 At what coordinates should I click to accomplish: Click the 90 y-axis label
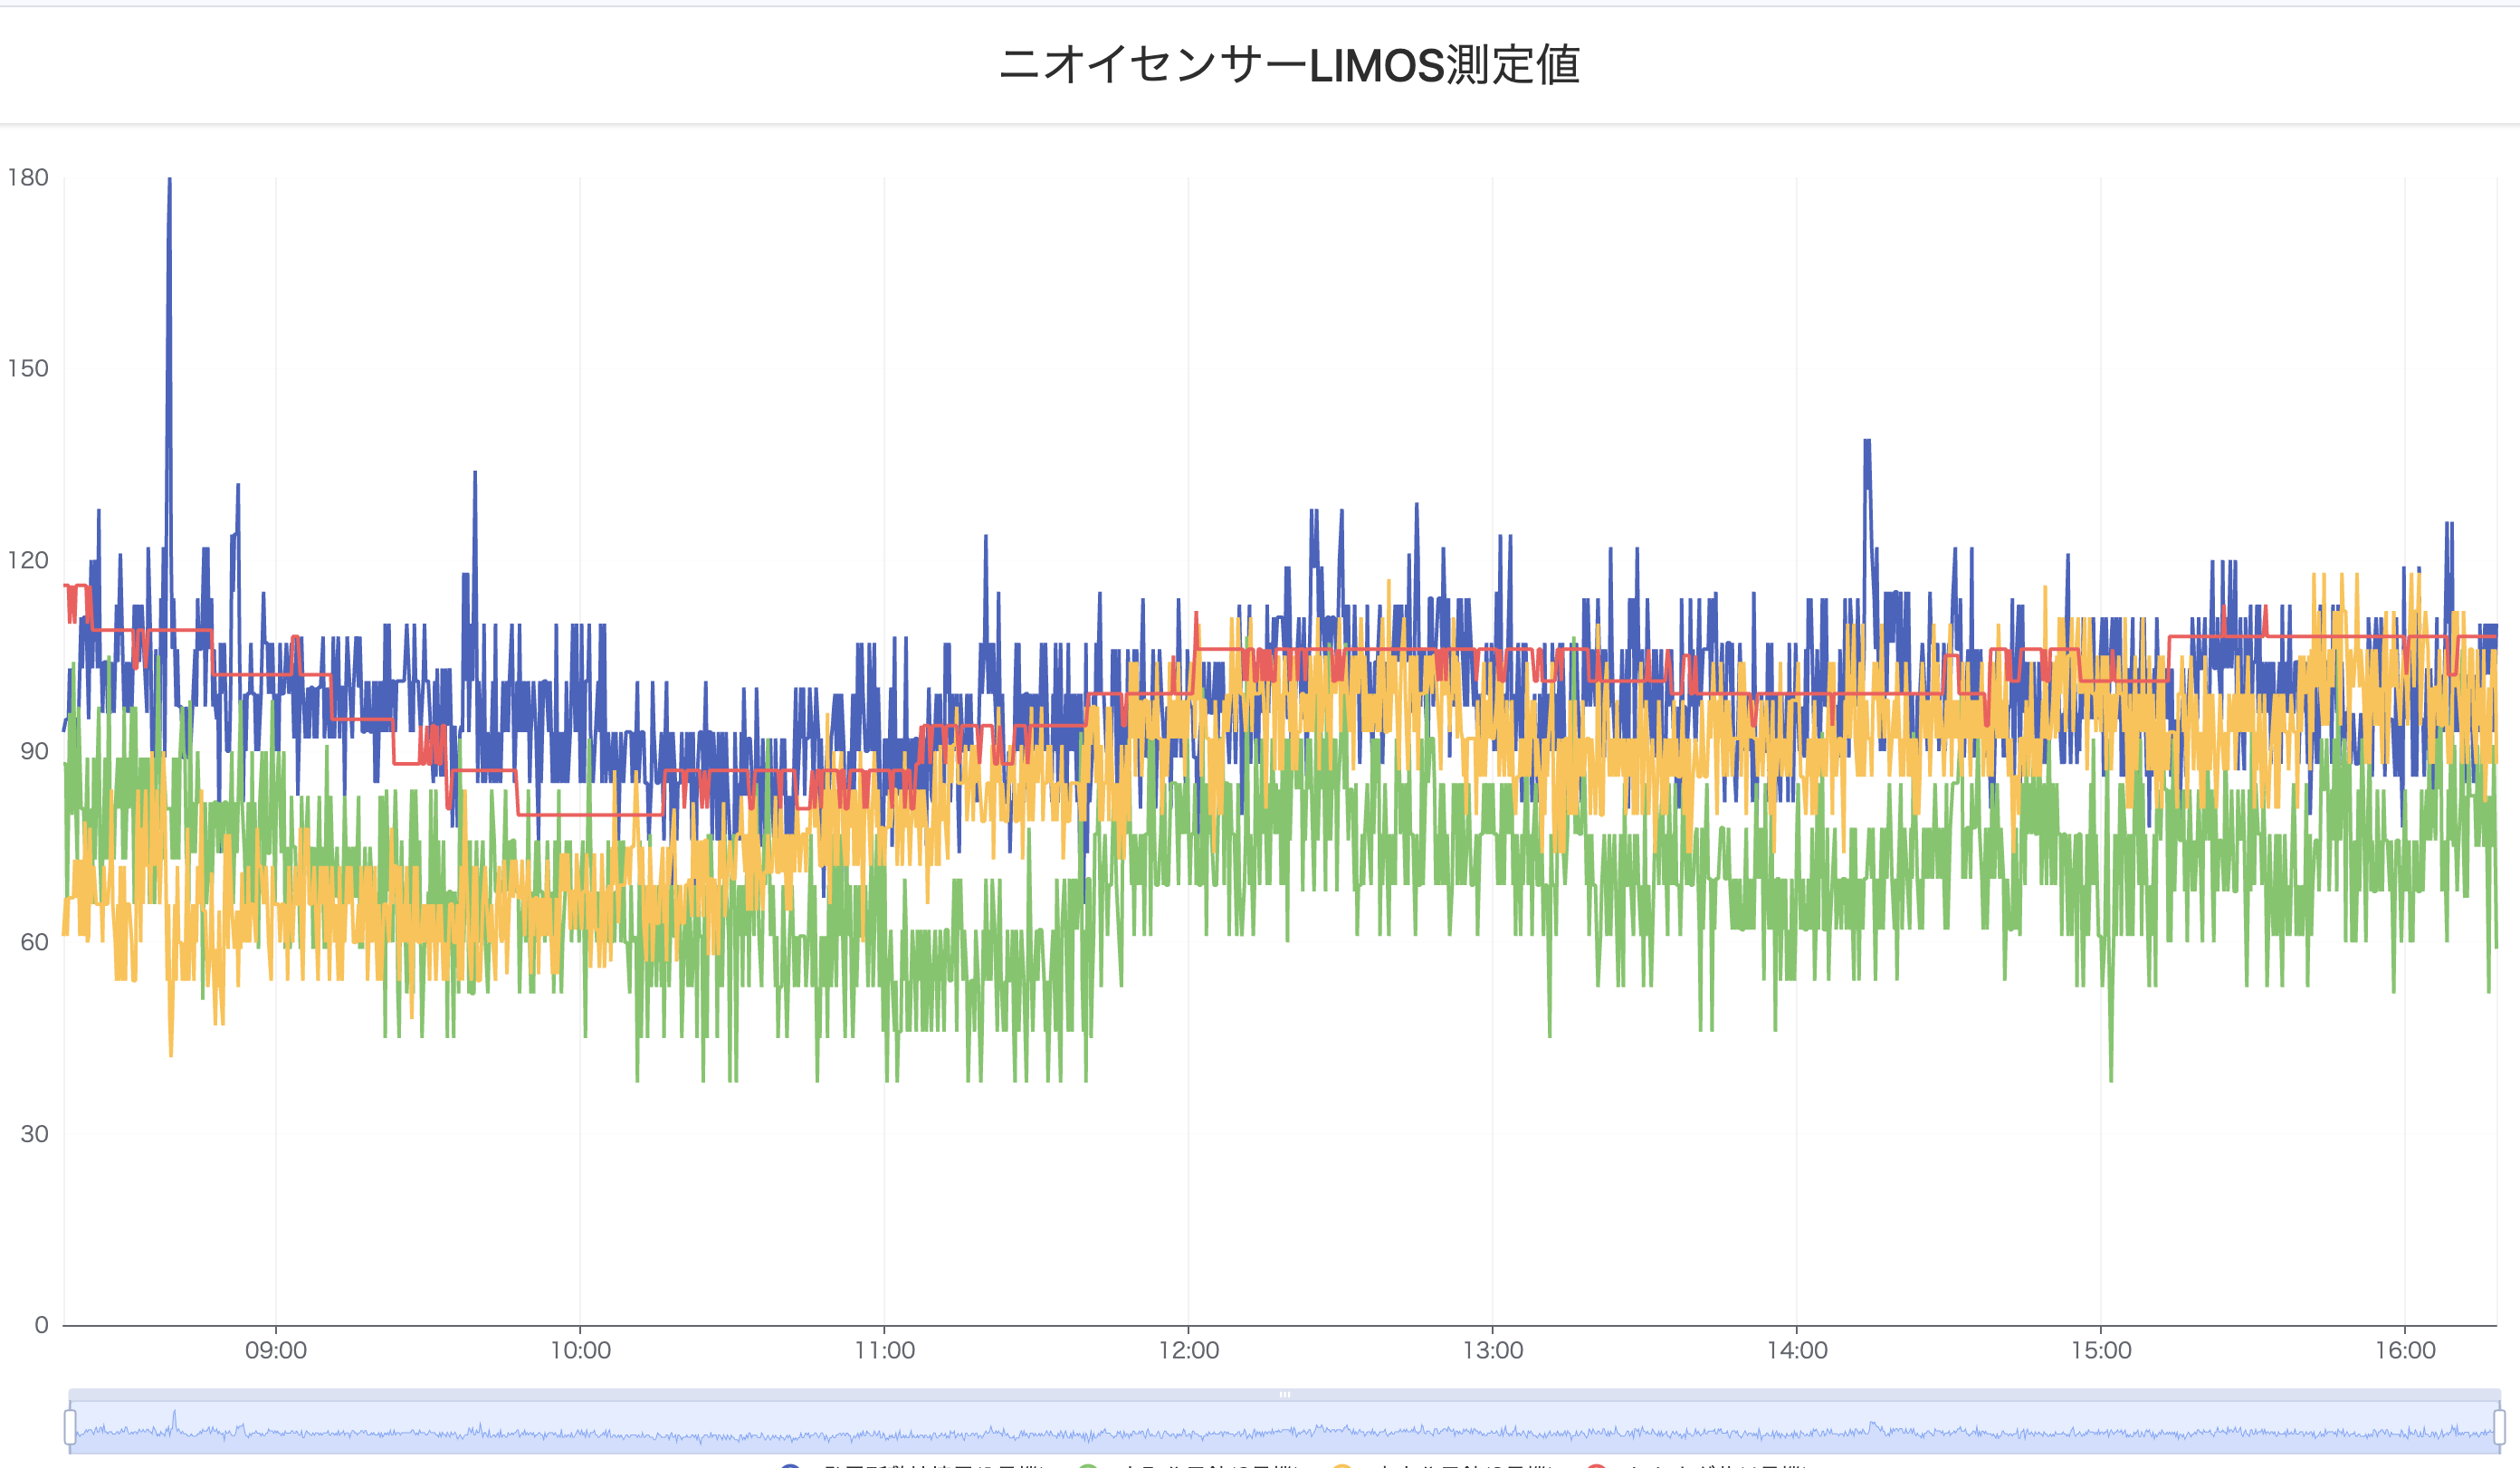[34, 751]
